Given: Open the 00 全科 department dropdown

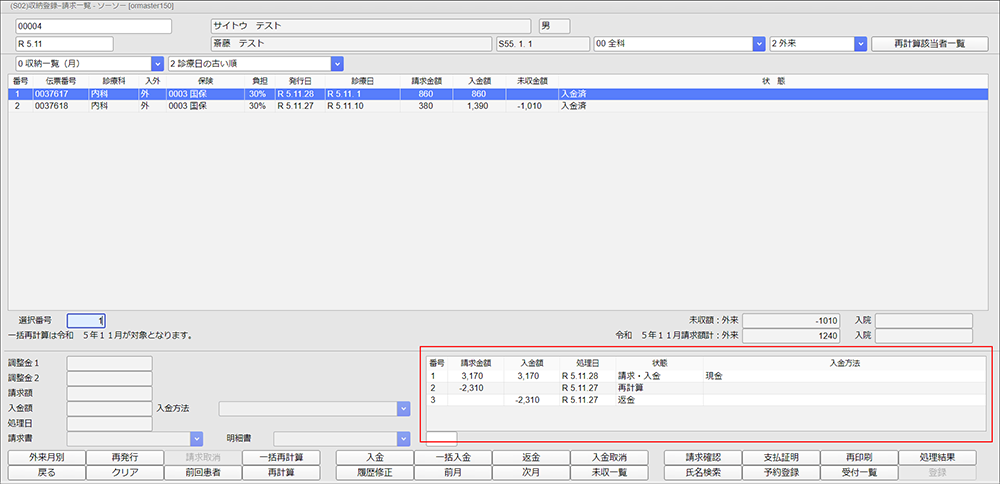Looking at the screenshot, I should pyautogui.click(x=759, y=44).
